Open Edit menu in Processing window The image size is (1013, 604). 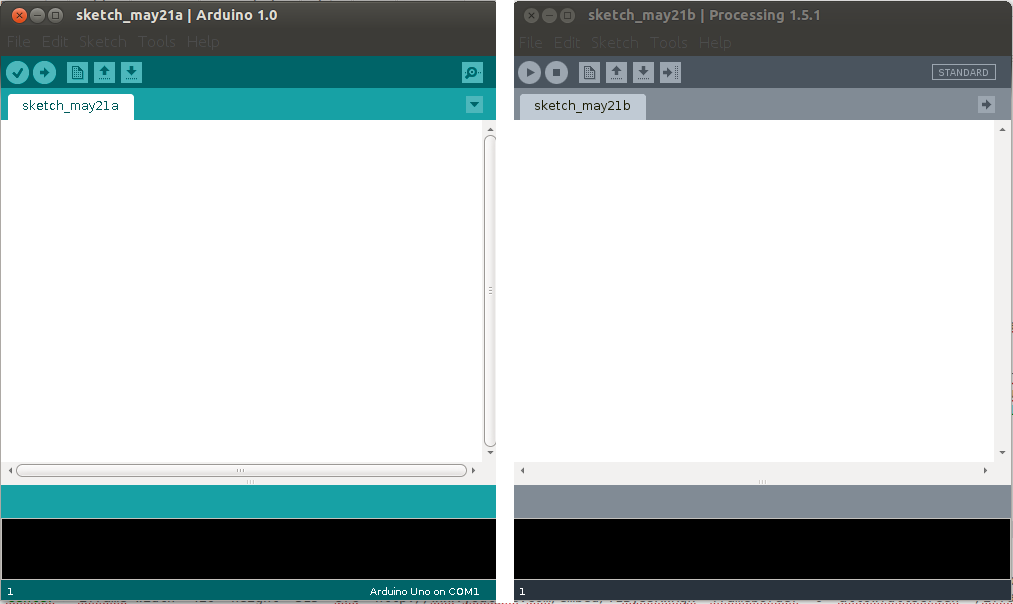(x=567, y=43)
